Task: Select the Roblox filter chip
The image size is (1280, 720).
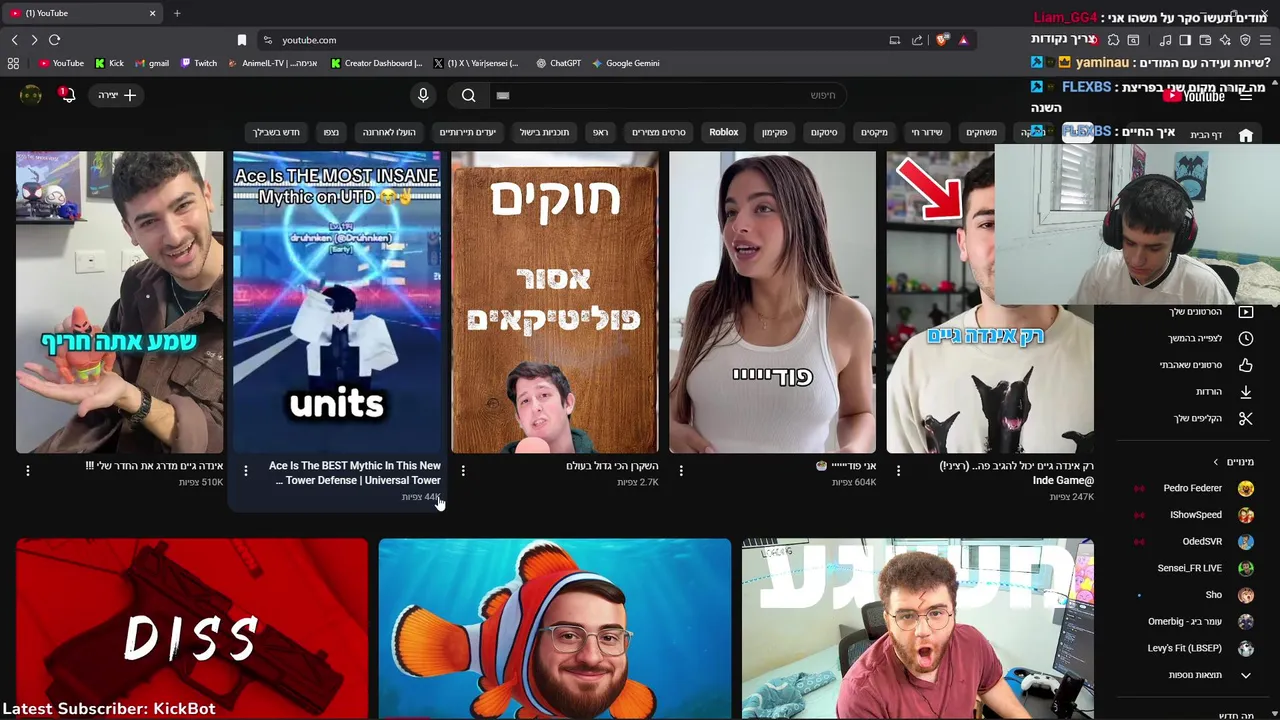Action: pos(724,132)
